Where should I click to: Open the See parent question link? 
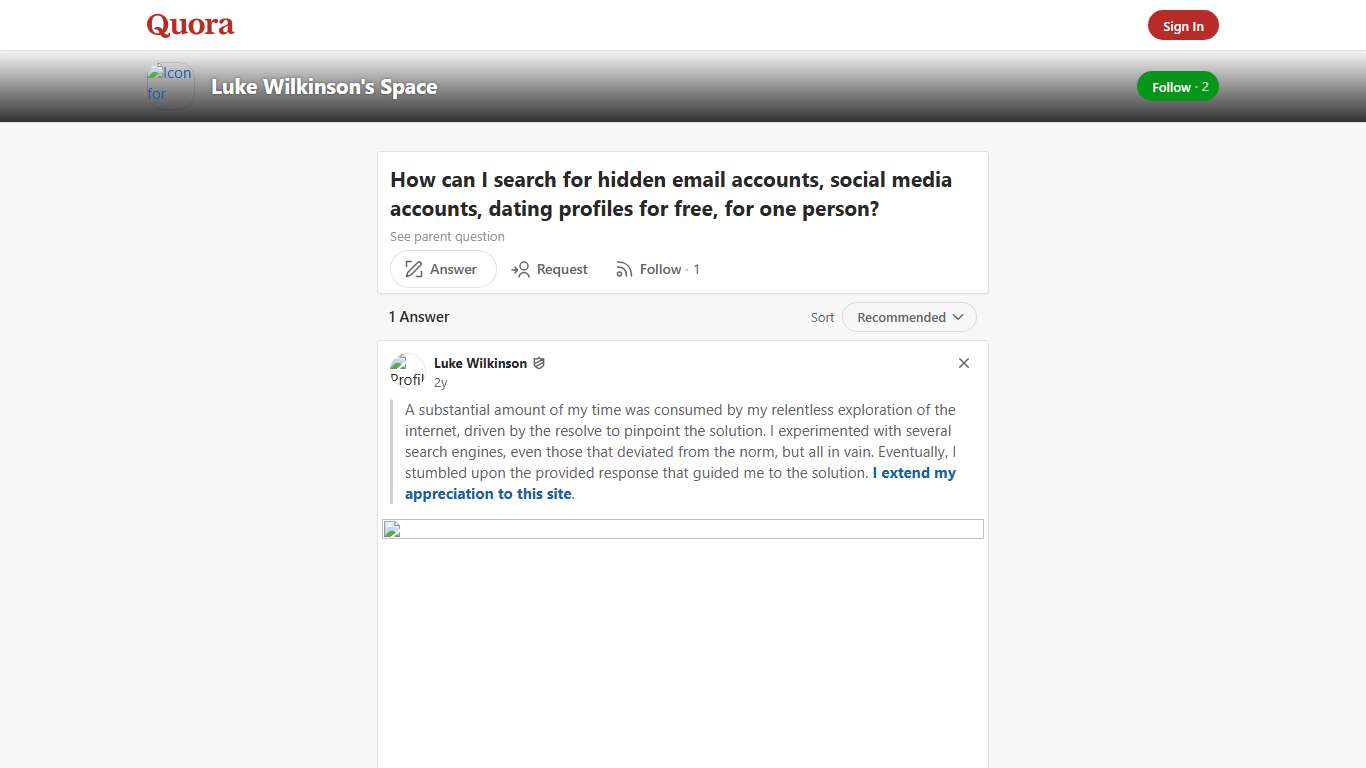[x=447, y=236]
